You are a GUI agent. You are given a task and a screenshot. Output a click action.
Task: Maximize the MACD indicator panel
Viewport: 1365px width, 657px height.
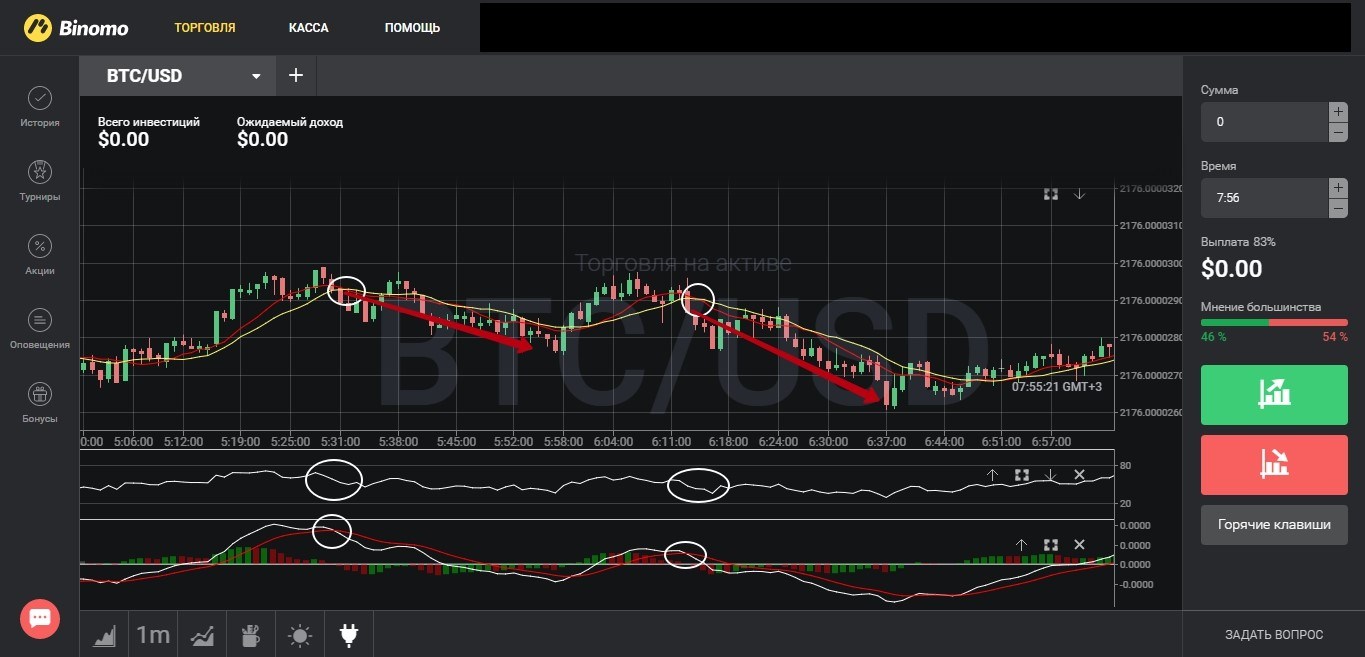coord(1050,544)
